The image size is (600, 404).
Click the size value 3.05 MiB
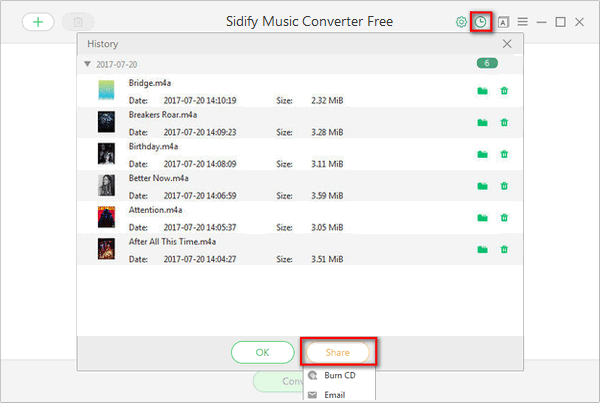(327, 228)
